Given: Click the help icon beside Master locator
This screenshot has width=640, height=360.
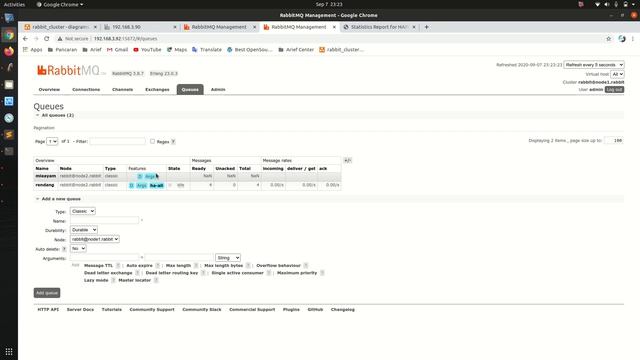Looking at the screenshot, I should (x=156, y=280).
